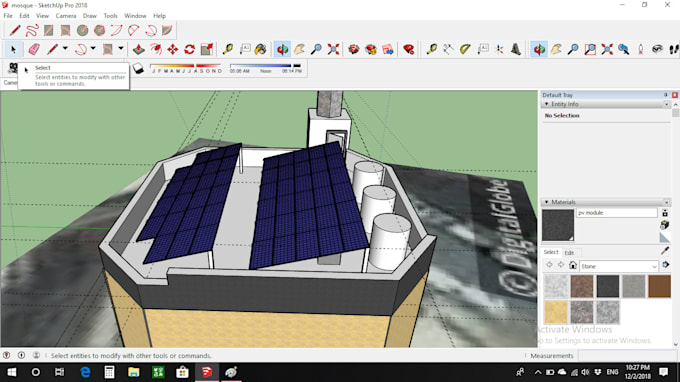This screenshot has width=680, height=382.
Task: Select the Move tool
Action: [173, 49]
